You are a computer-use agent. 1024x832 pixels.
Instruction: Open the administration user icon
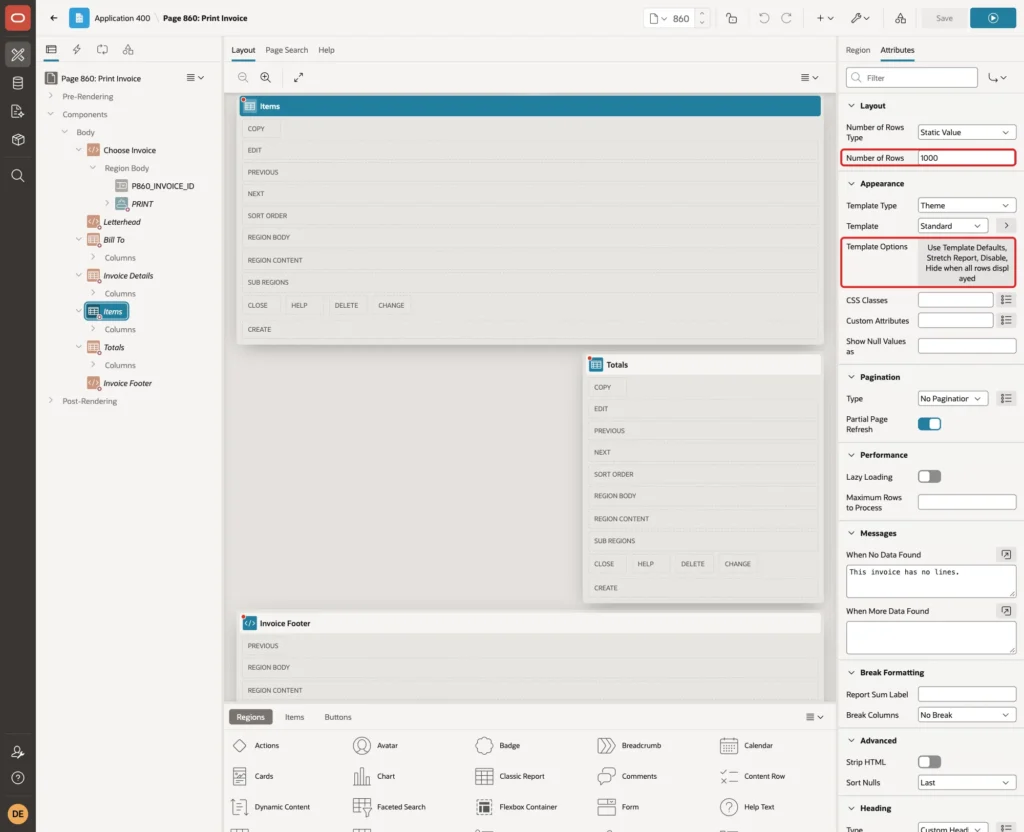18,752
